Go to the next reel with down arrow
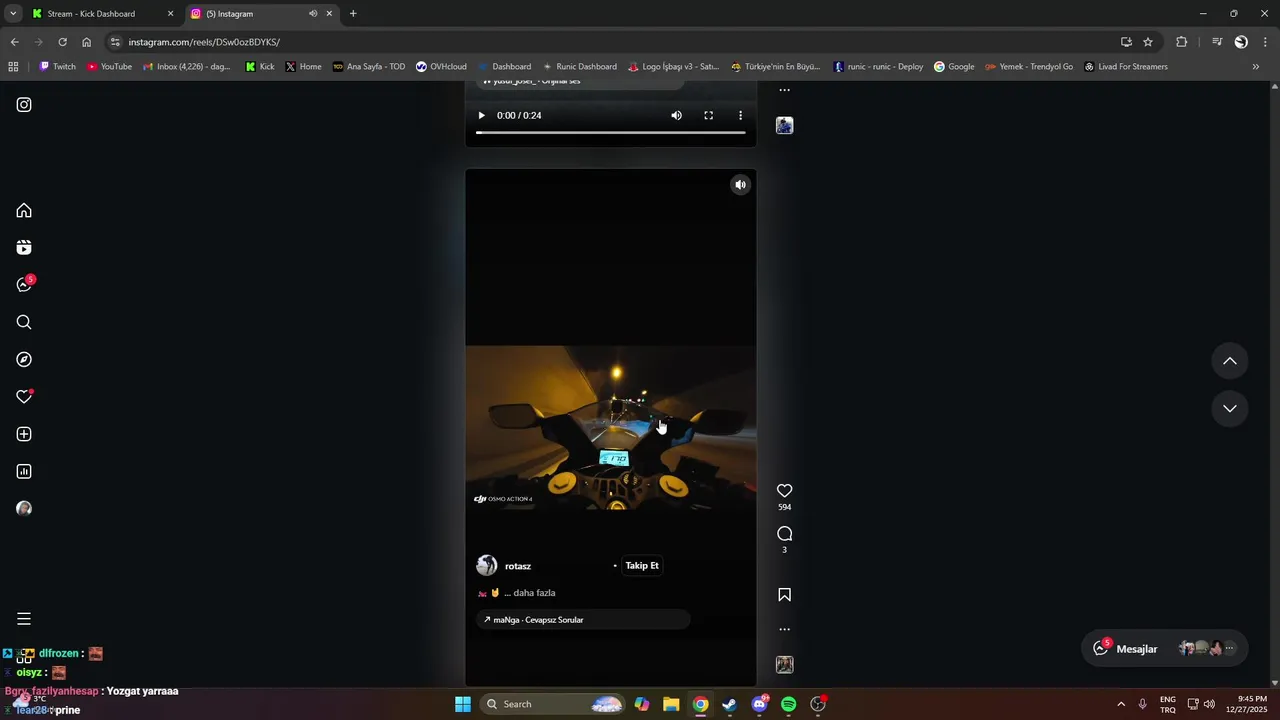 (x=1230, y=409)
